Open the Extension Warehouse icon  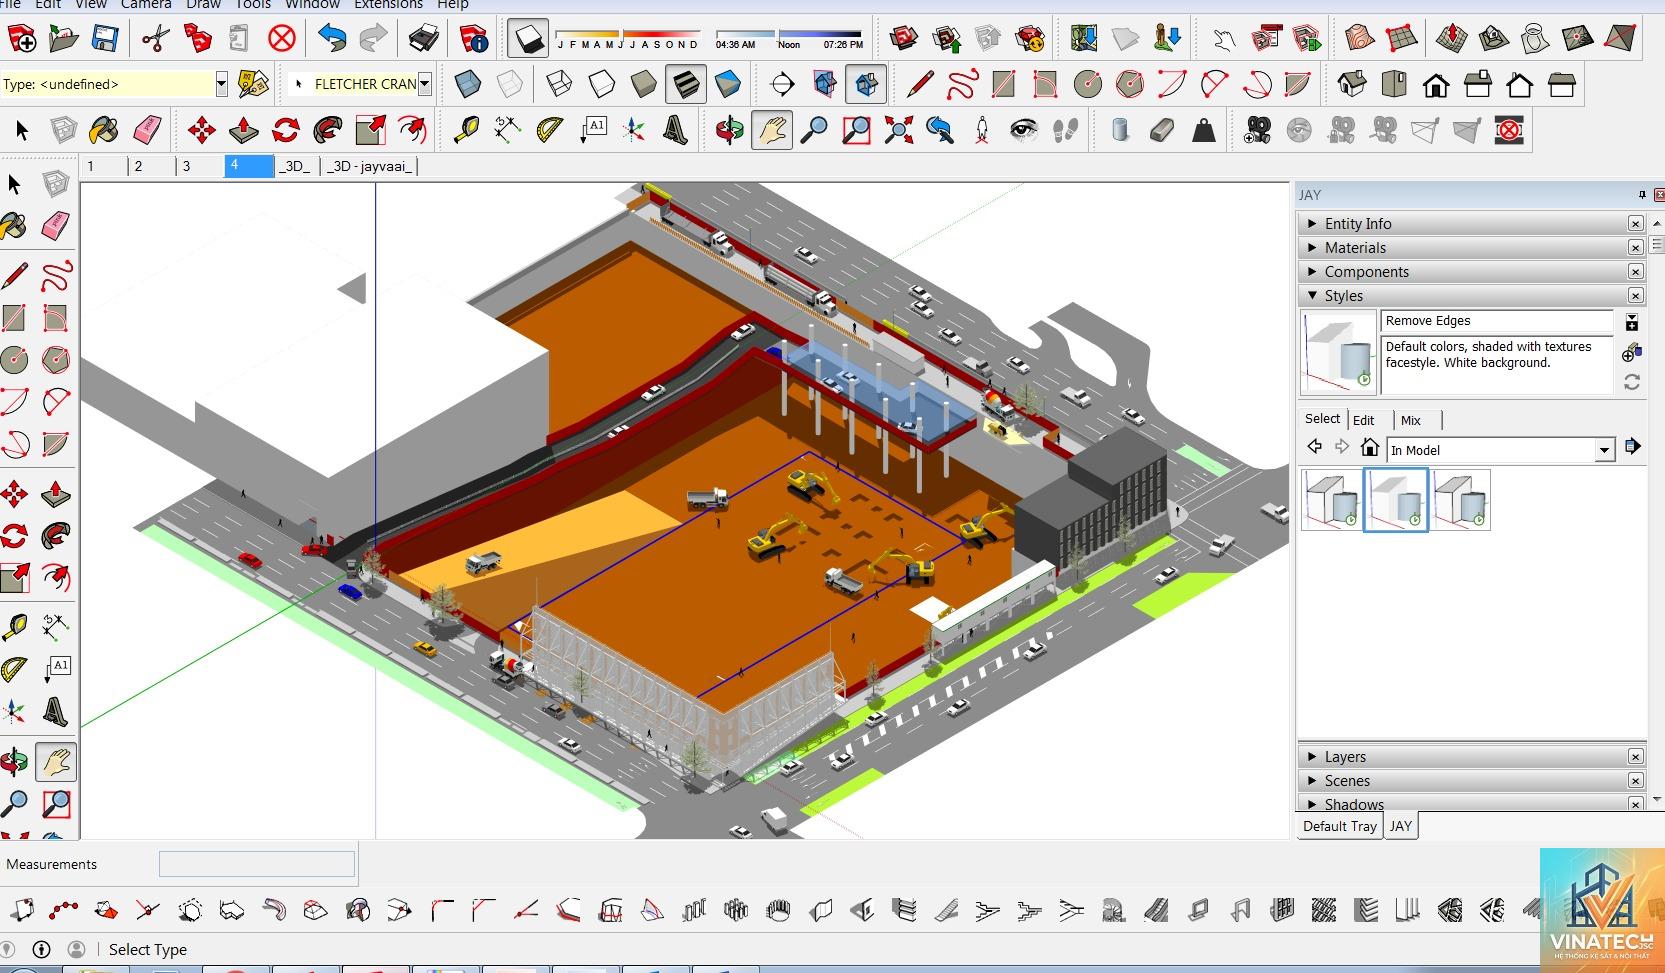[1030, 39]
